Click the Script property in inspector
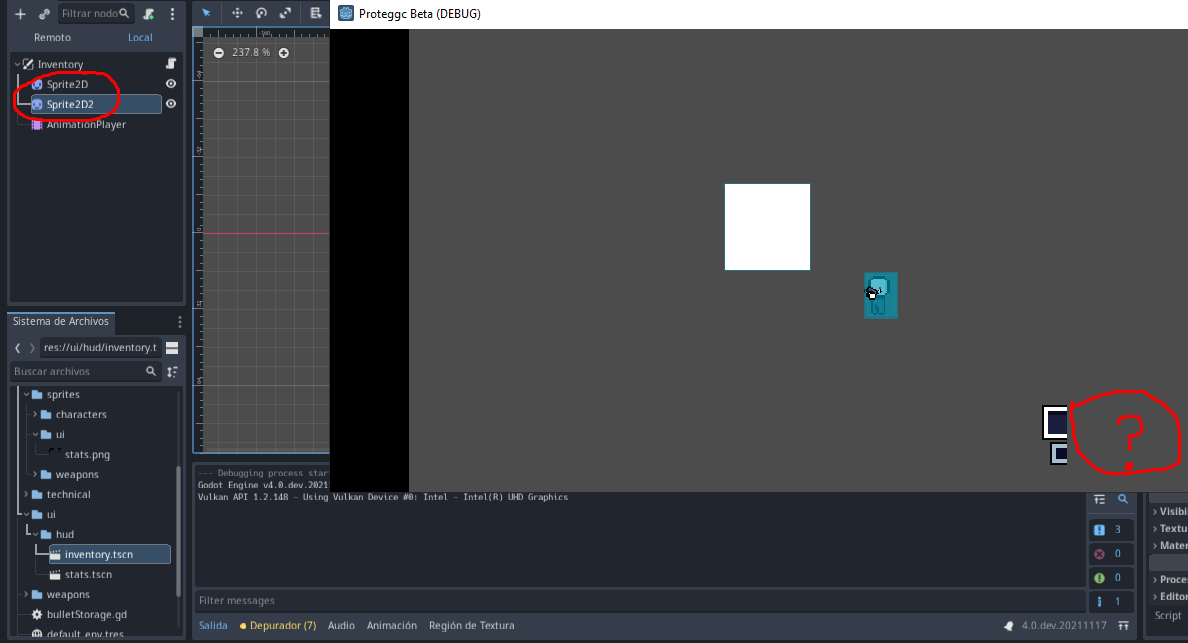 coord(1168,615)
